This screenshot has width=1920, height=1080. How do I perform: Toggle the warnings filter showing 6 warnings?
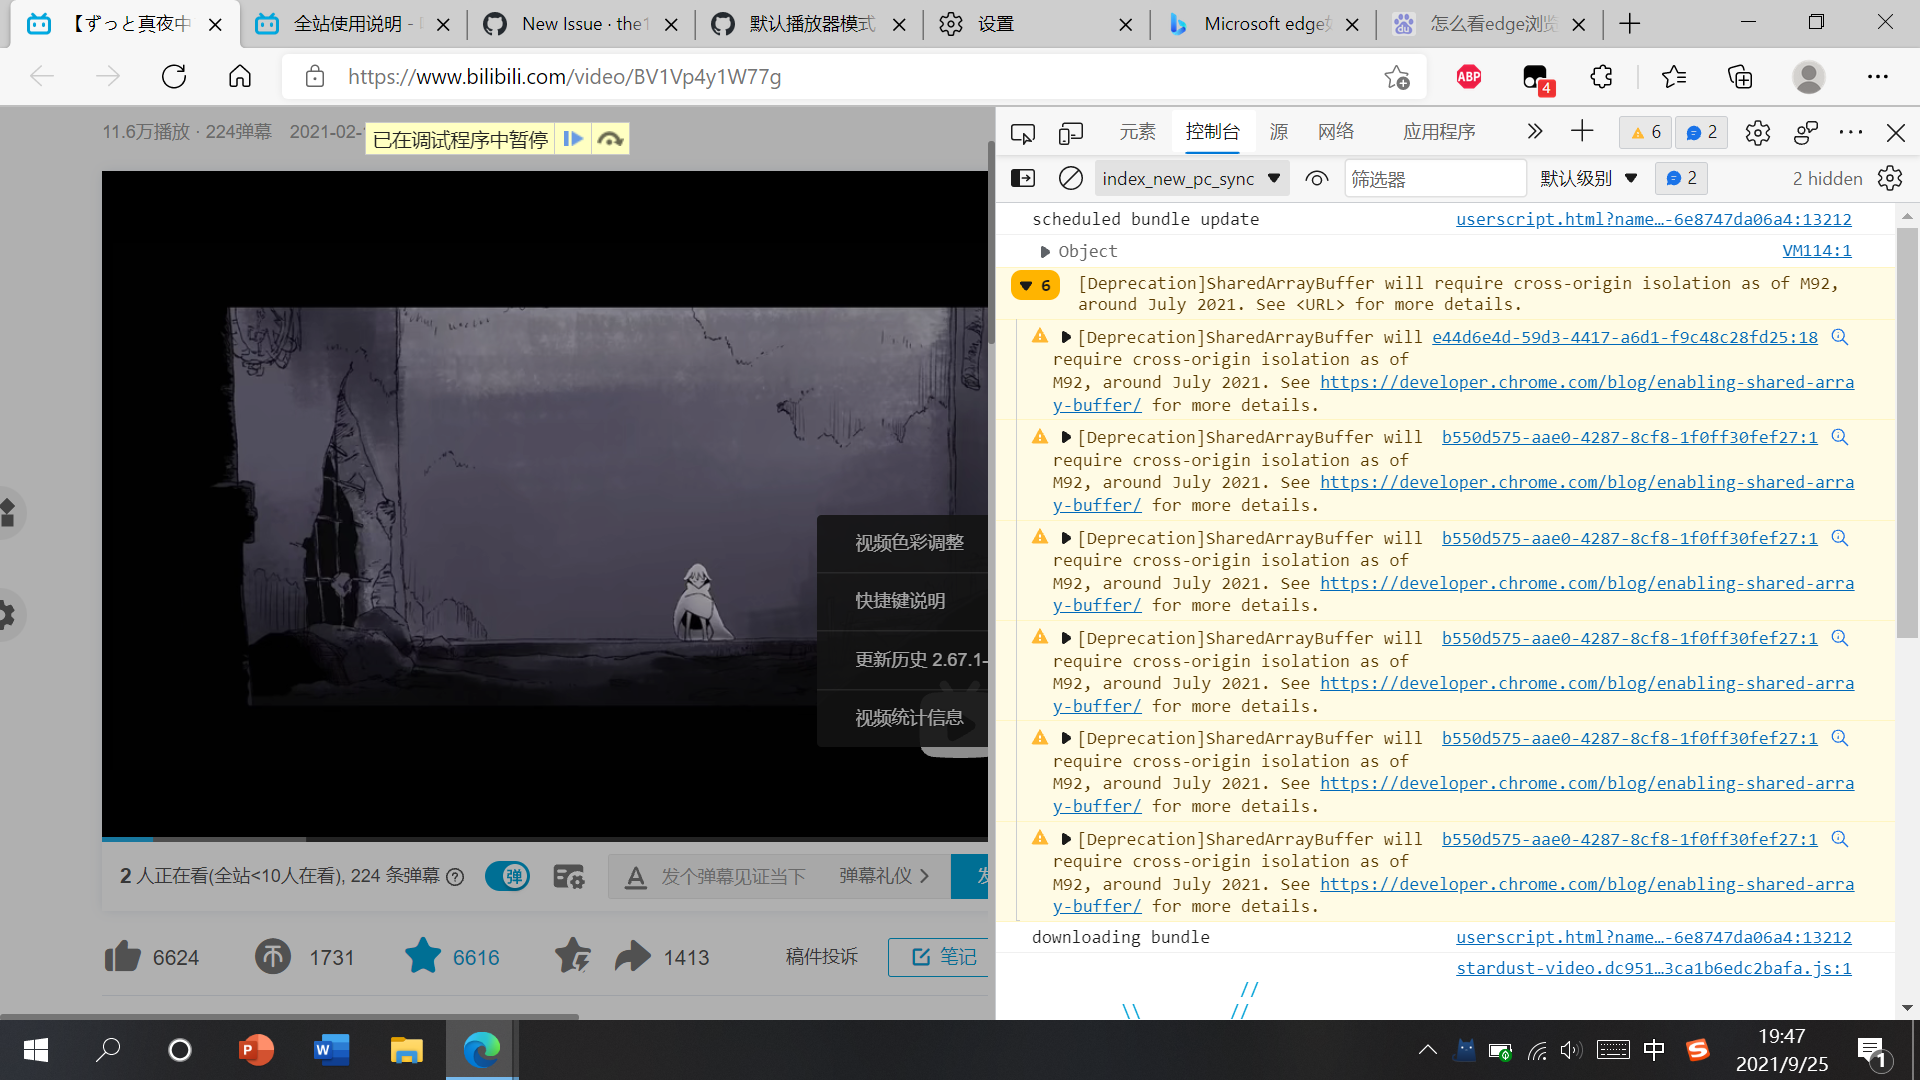(1643, 131)
